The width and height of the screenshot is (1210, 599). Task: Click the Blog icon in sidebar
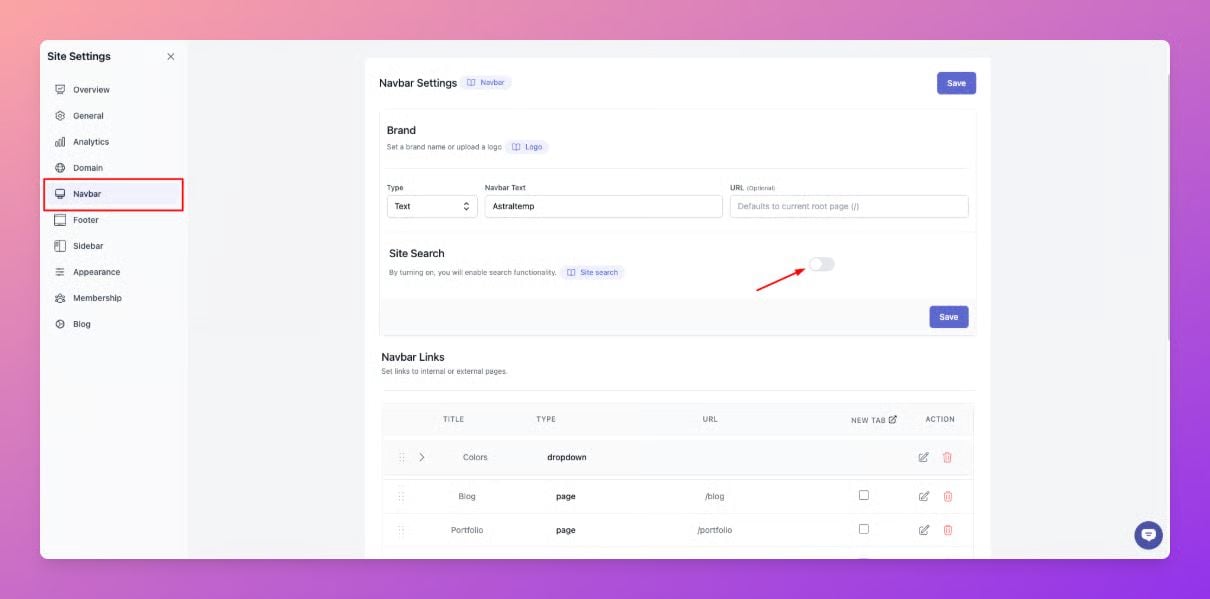(60, 324)
